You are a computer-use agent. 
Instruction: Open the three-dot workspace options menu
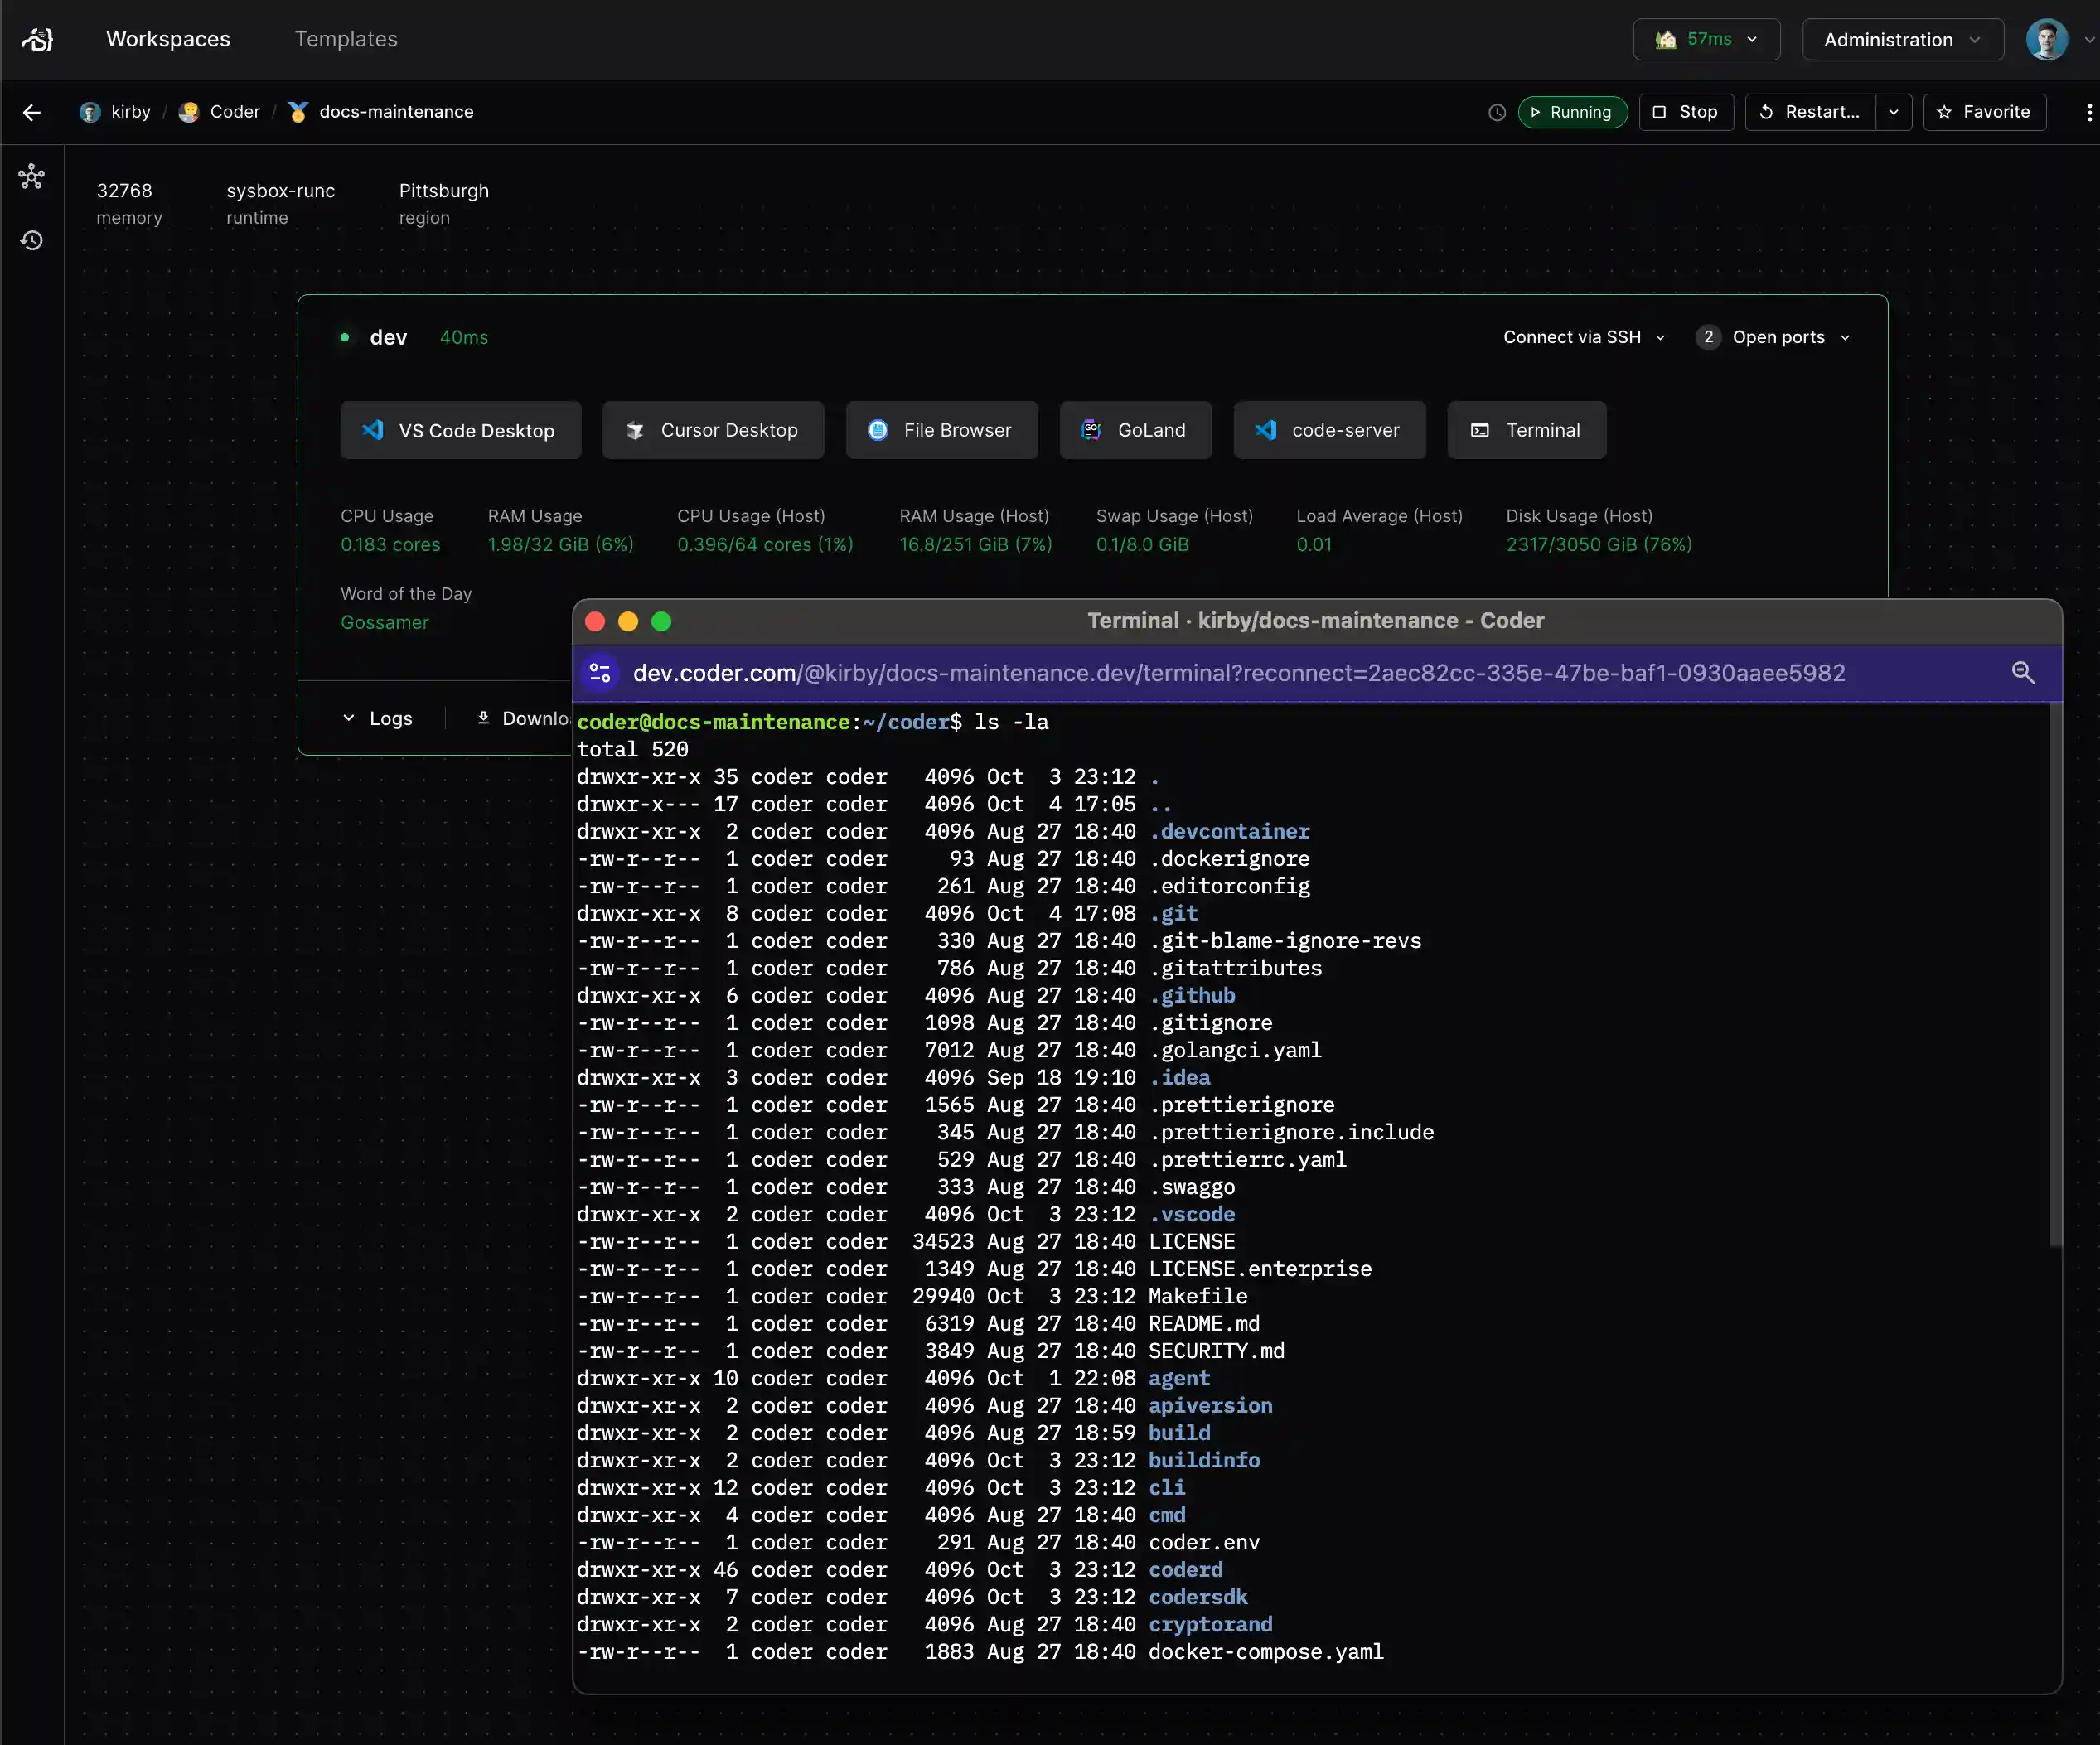[x=2088, y=112]
